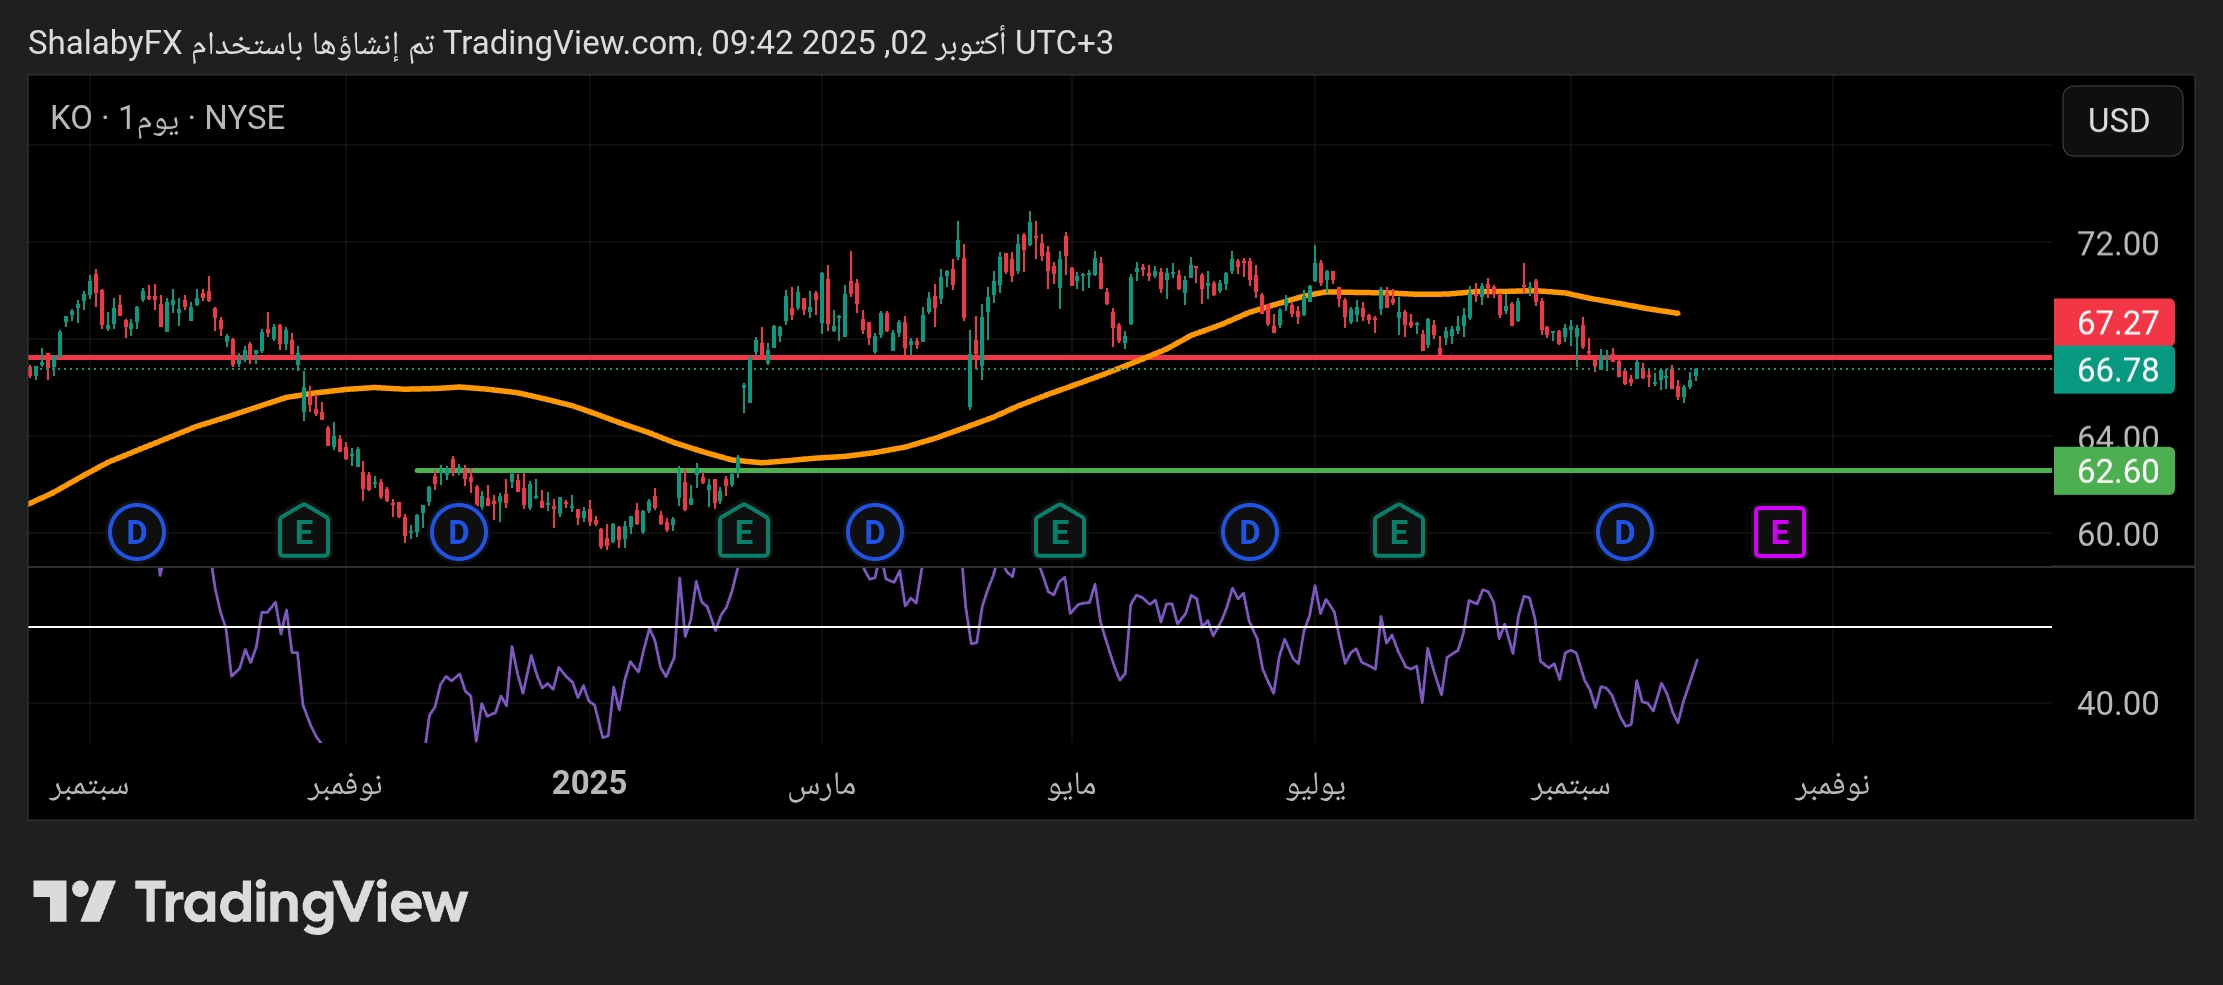Click the leftmost dividend D marker
Image resolution: width=2223 pixels, height=985 pixels.
coord(137,532)
